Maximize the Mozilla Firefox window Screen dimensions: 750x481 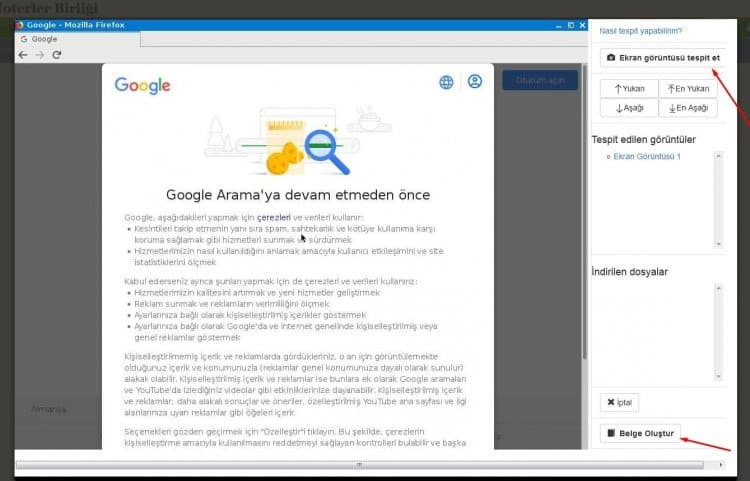[571, 25]
